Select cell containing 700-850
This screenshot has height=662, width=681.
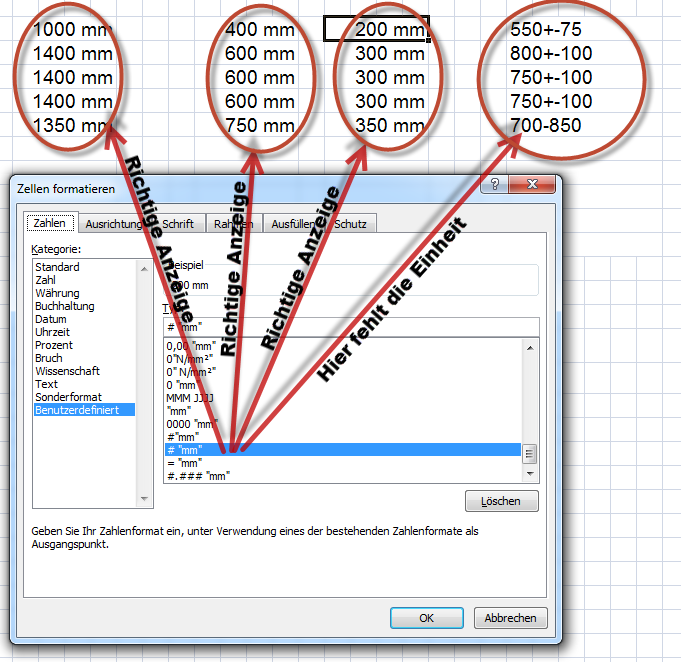click(x=545, y=125)
